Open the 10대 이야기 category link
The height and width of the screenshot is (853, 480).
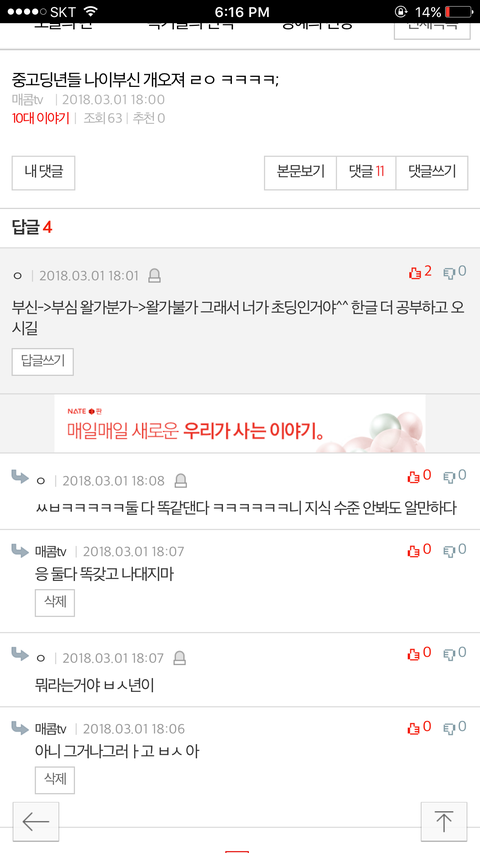click(40, 118)
